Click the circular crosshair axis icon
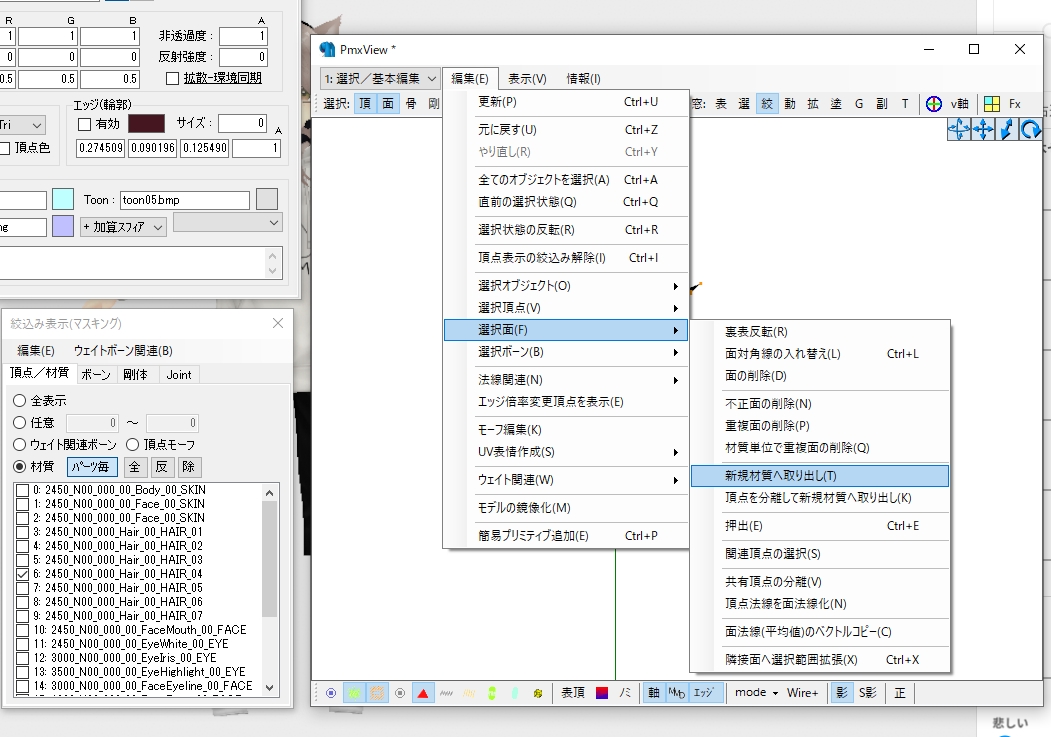The image size is (1051, 737). pyautogui.click(x=934, y=104)
